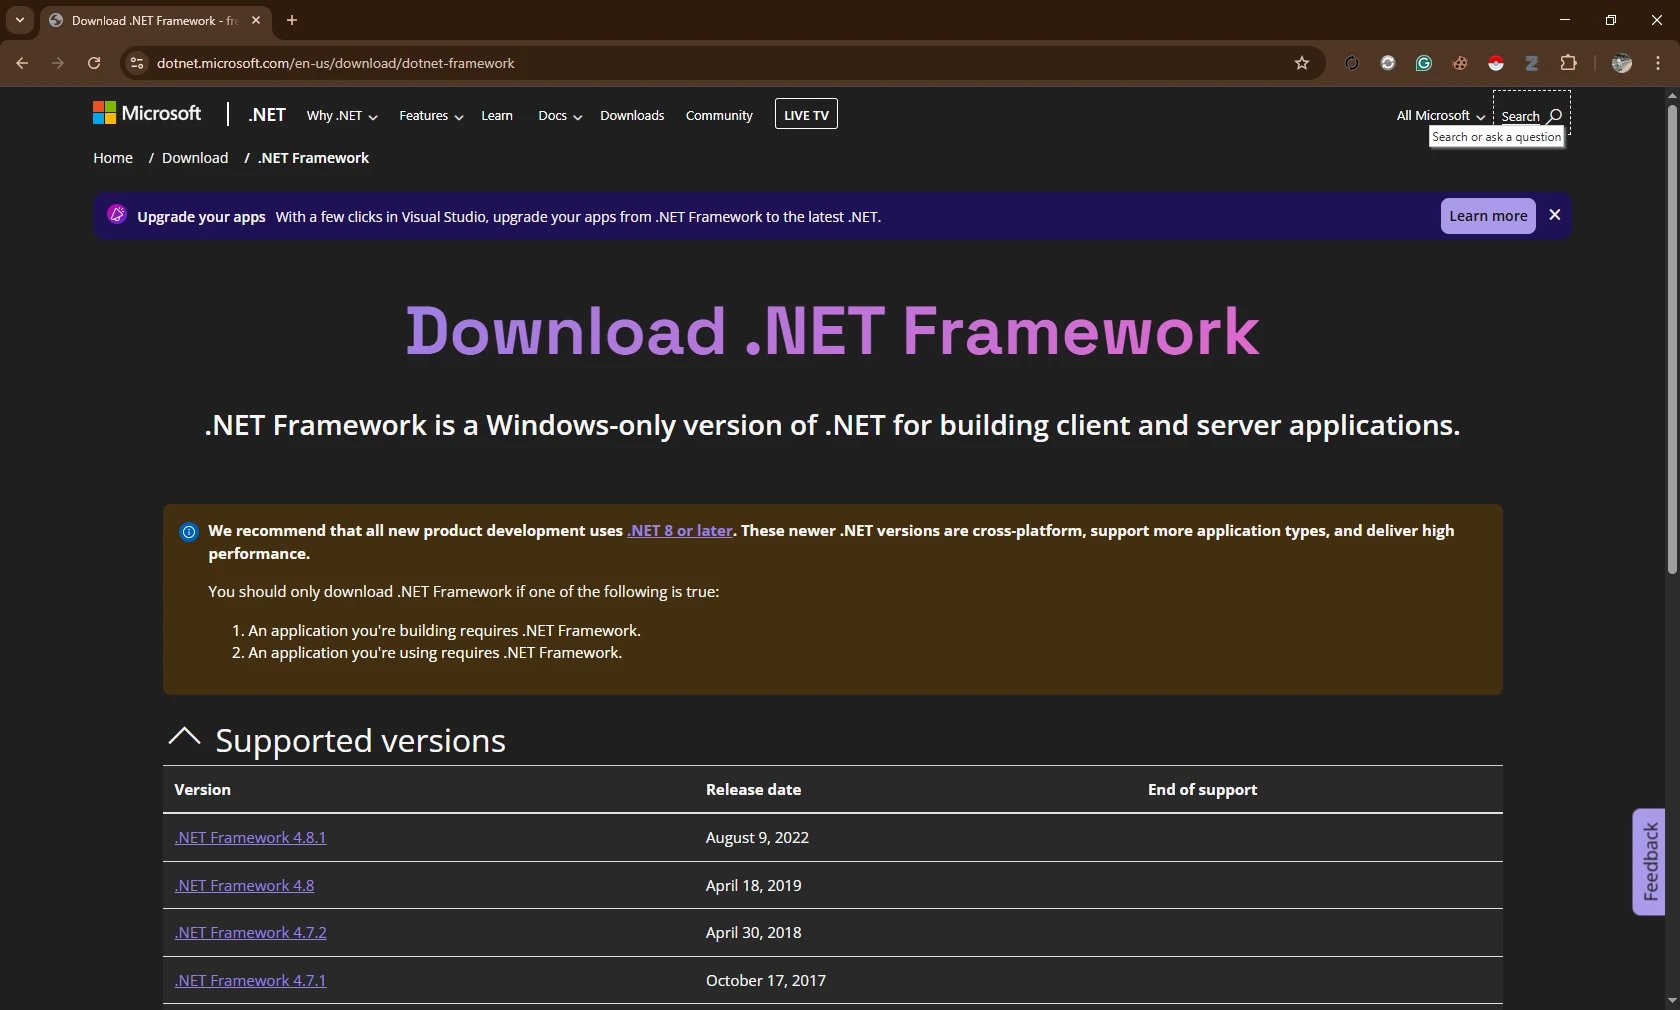
Task: View site information icon in address bar
Action: point(137,63)
